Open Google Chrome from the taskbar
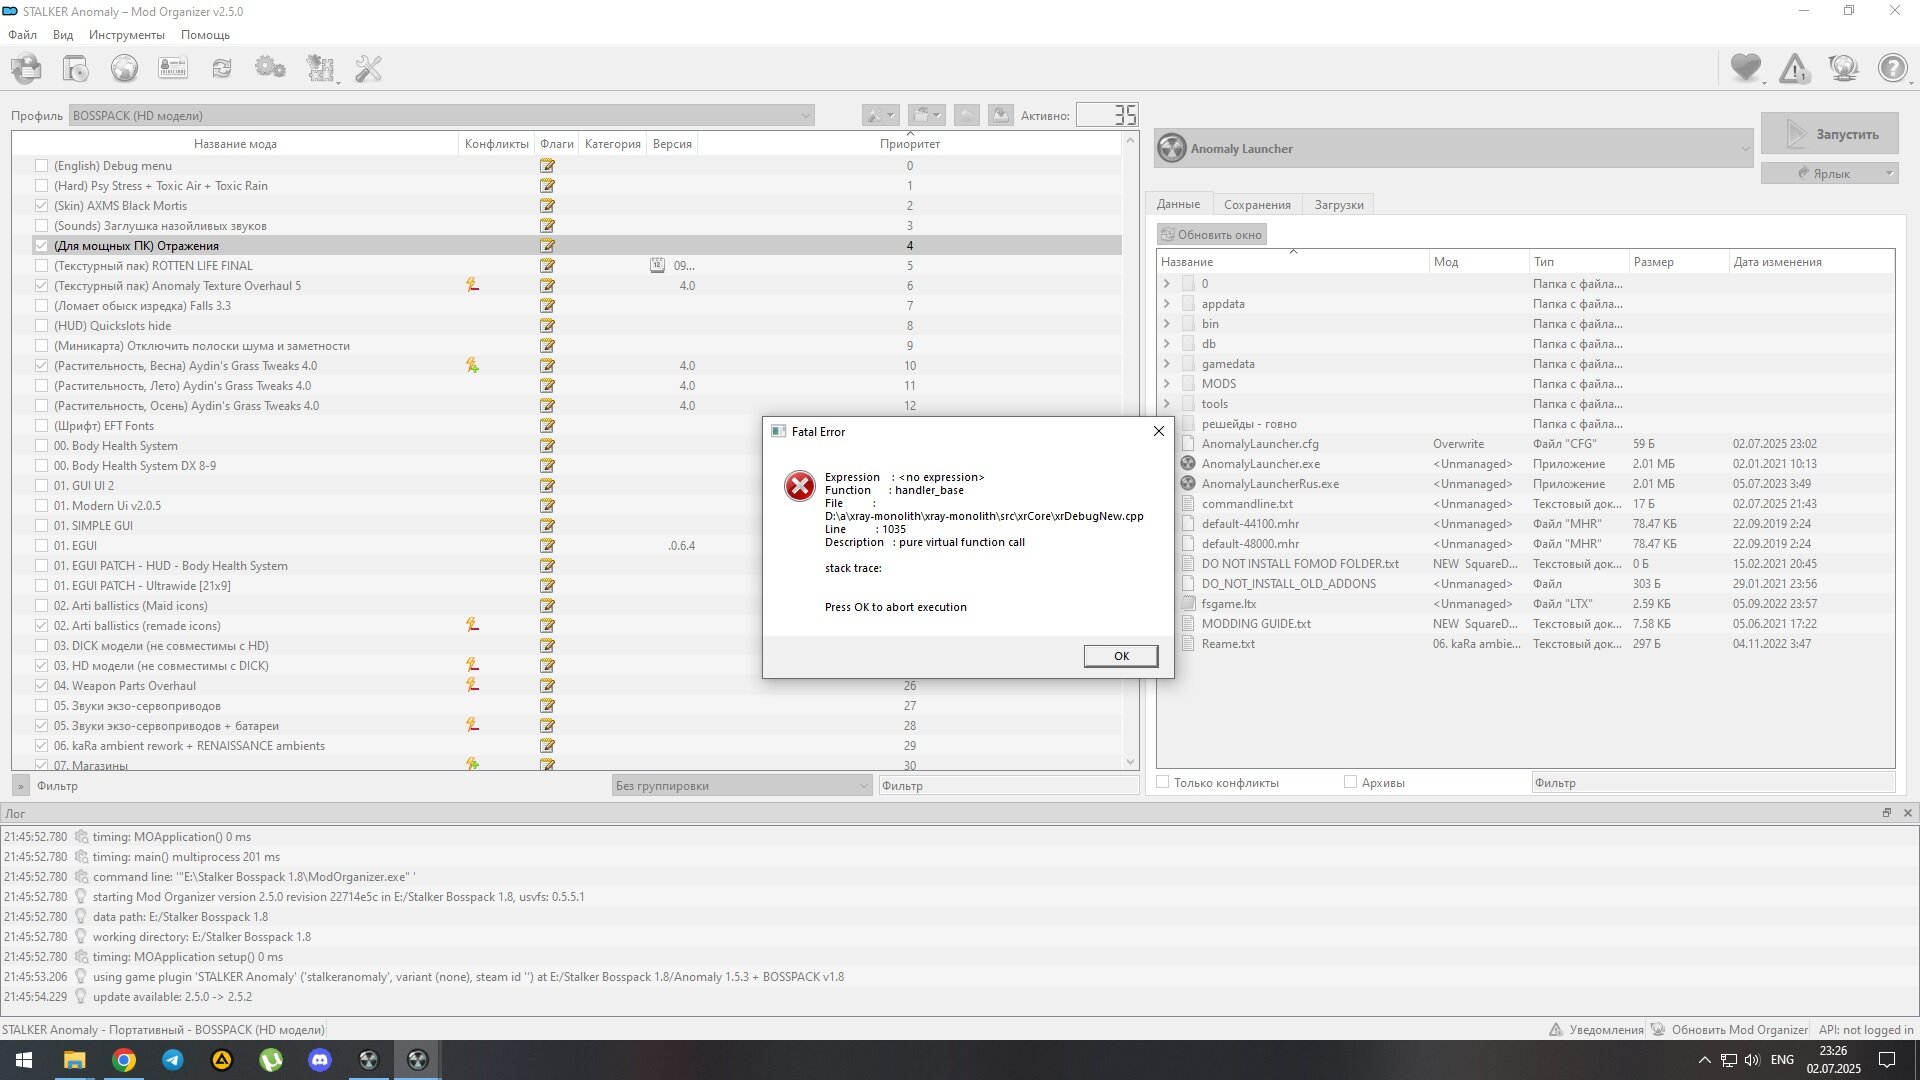Screen dimensions: 1920x1080 pos(124,1060)
